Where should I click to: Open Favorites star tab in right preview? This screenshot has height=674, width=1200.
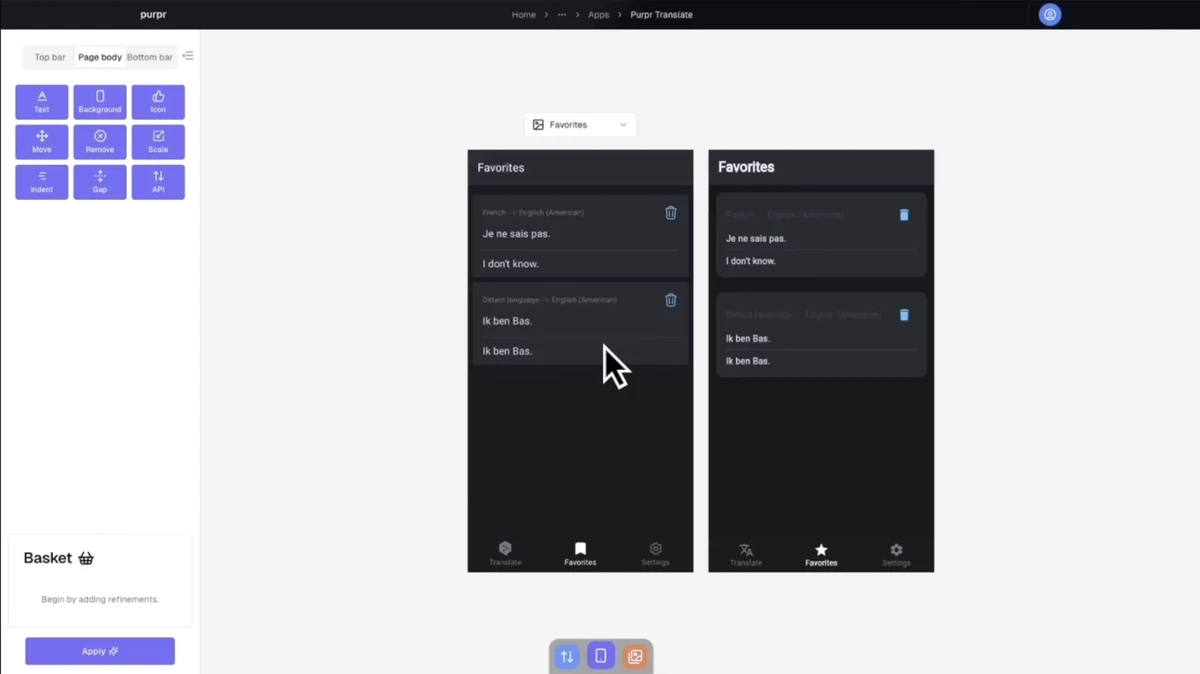pyautogui.click(x=821, y=555)
